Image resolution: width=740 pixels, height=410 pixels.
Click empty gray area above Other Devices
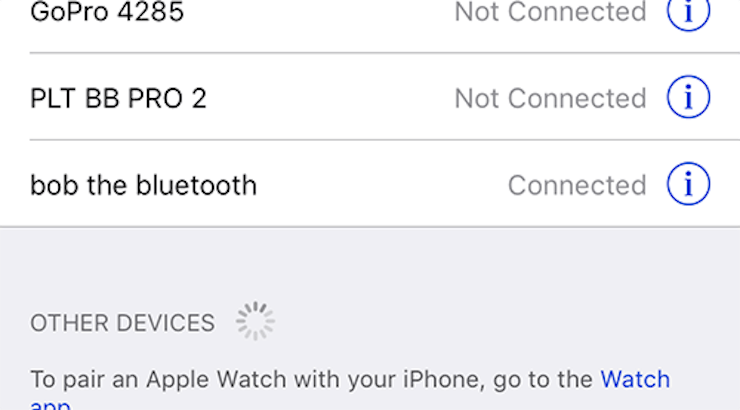[370, 264]
